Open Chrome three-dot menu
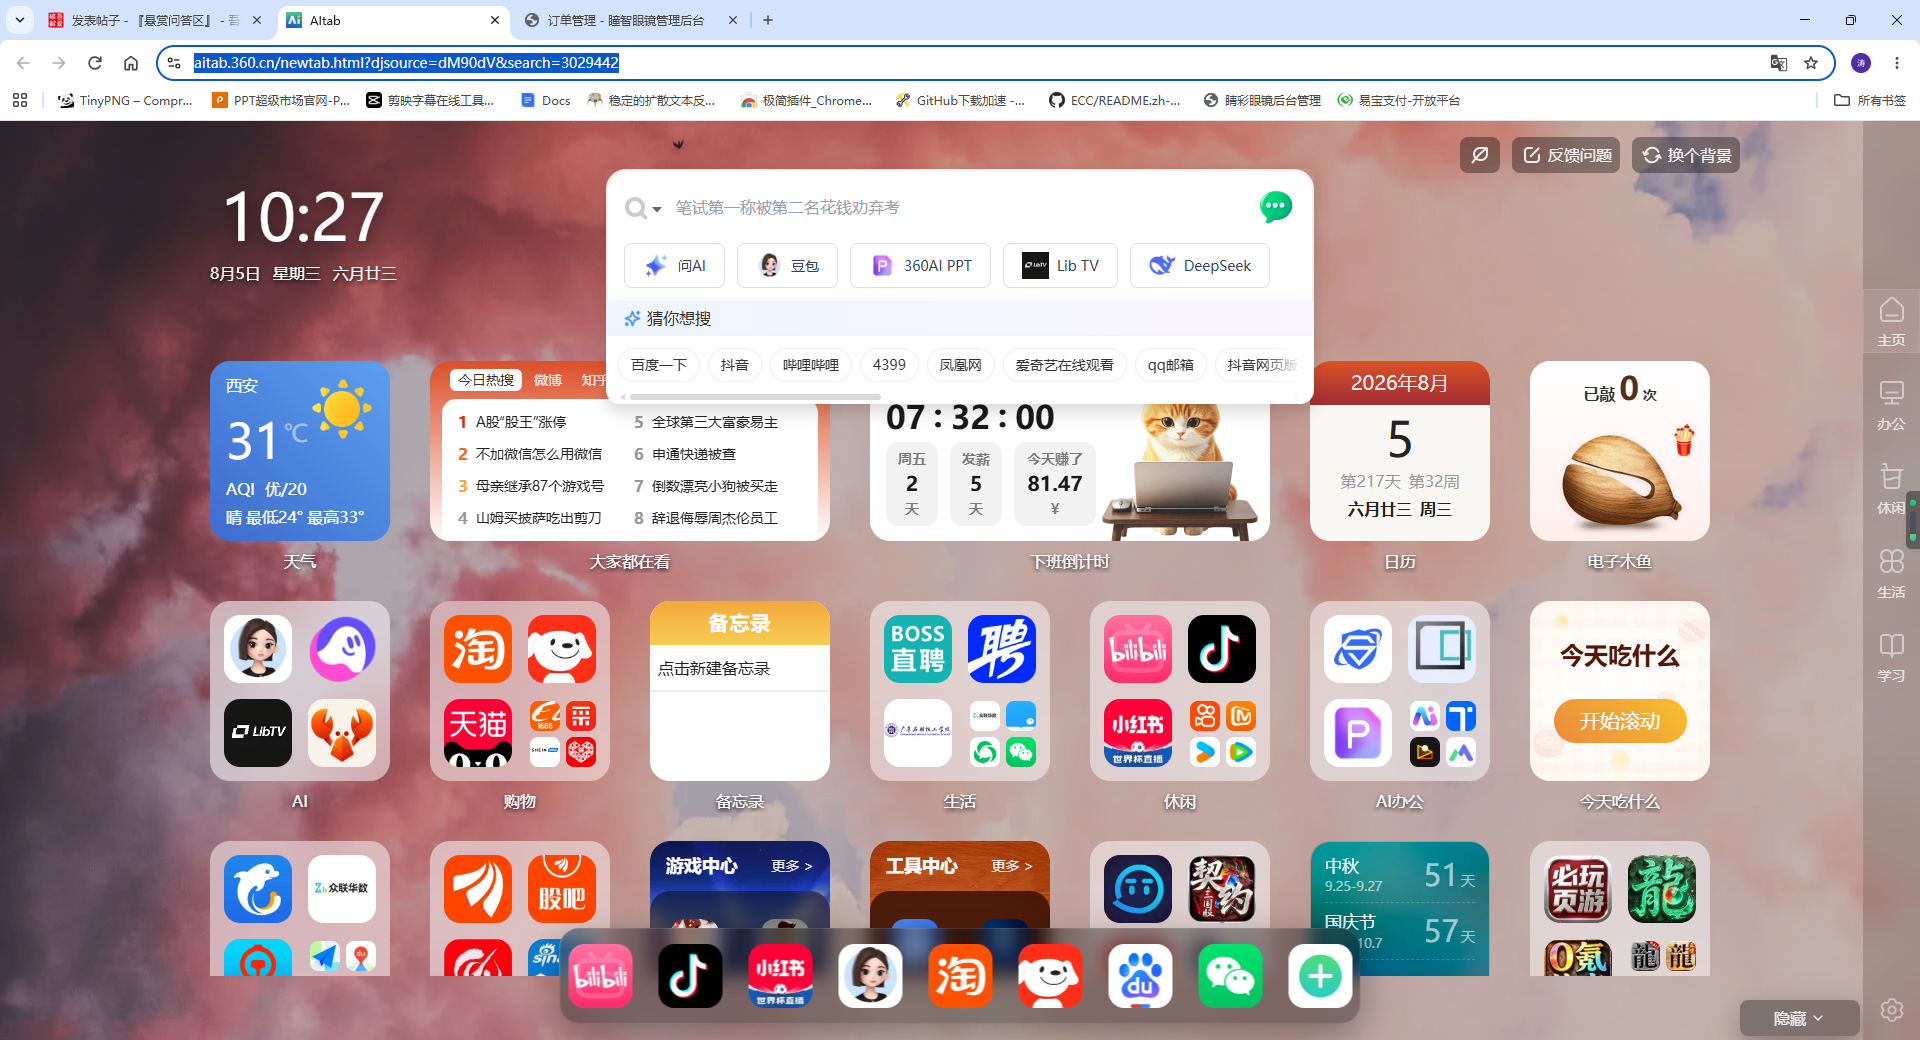The height and width of the screenshot is (1040, 1920). click(1897, 63)
